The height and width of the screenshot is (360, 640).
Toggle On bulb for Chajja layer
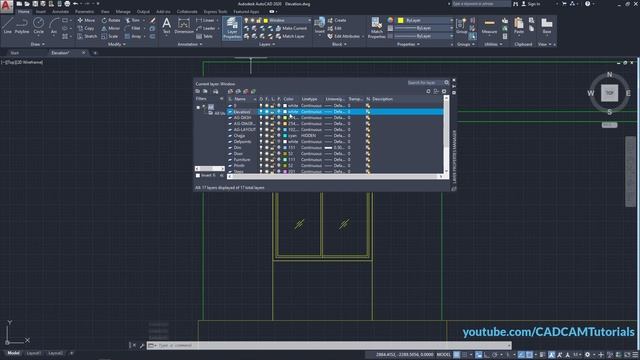[x=261, y=136]
